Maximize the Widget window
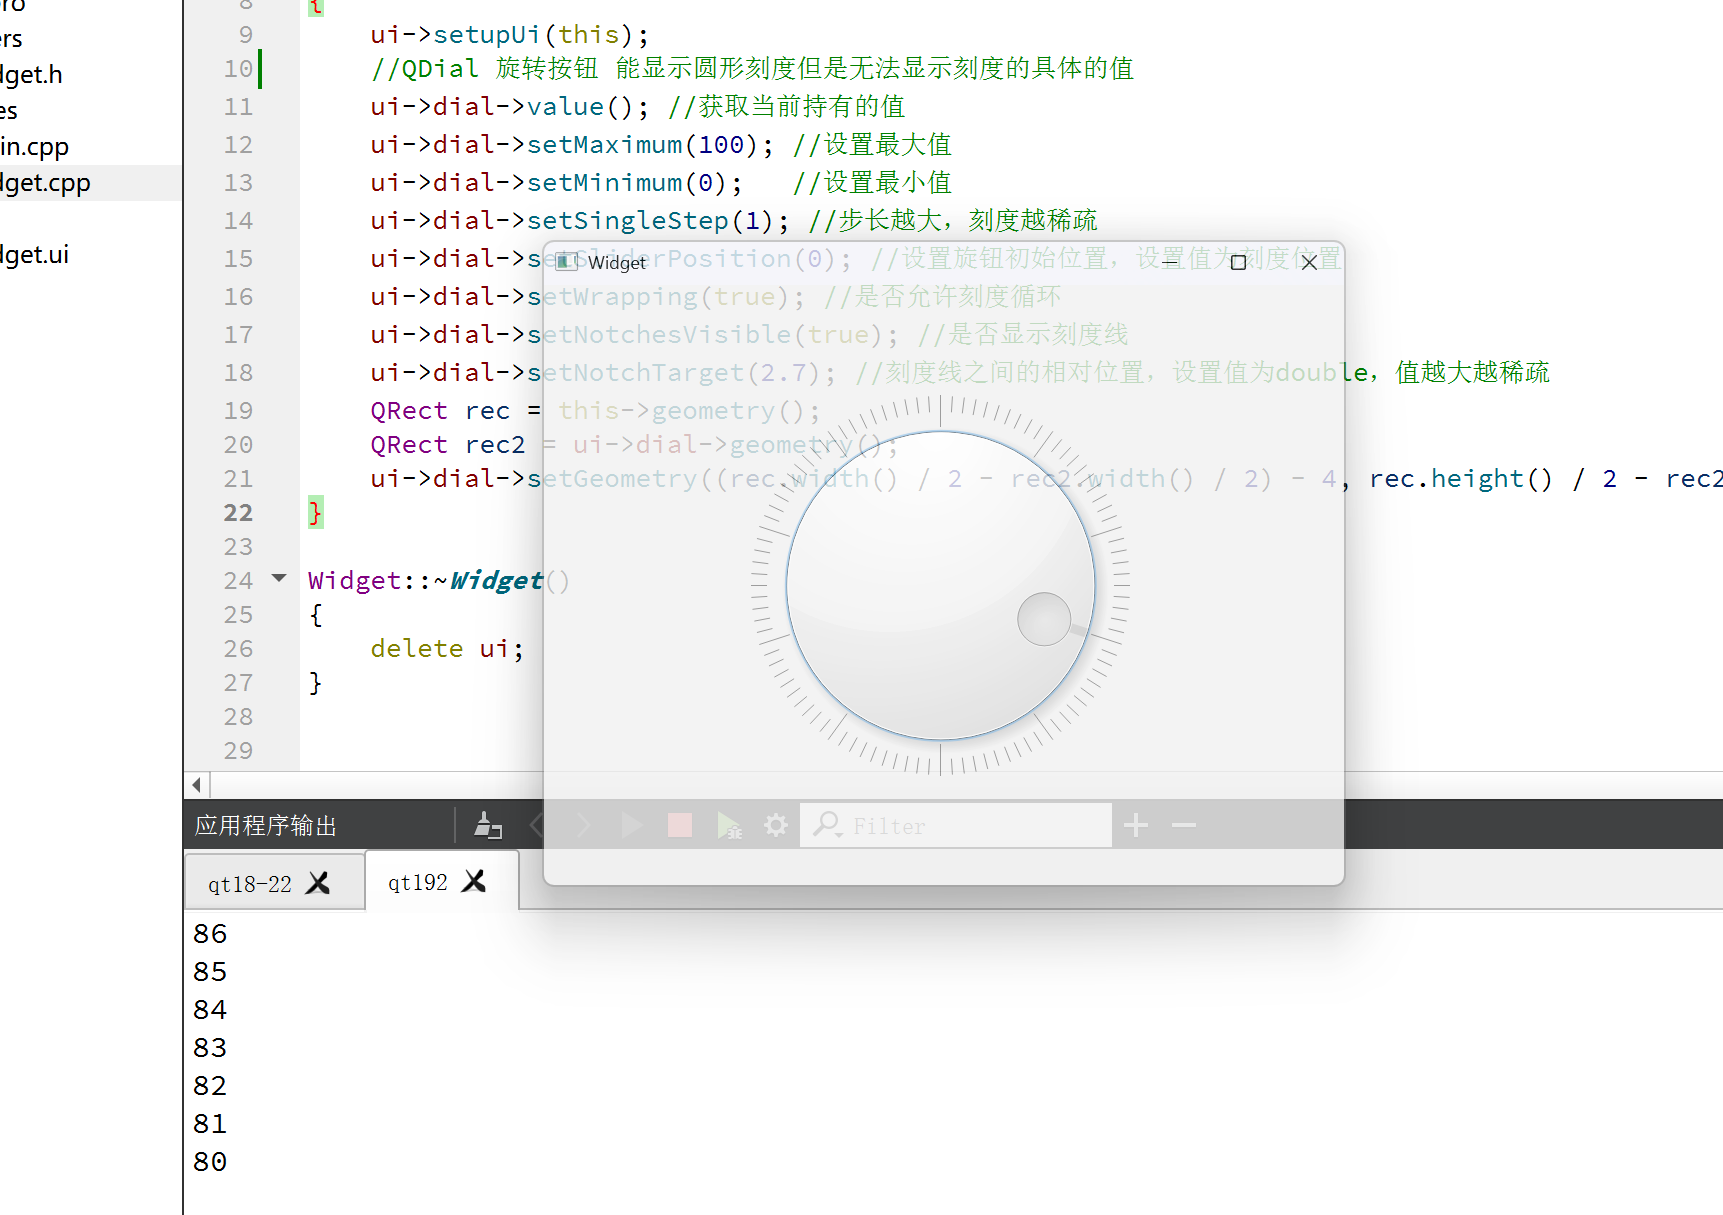 point(1238,262)
